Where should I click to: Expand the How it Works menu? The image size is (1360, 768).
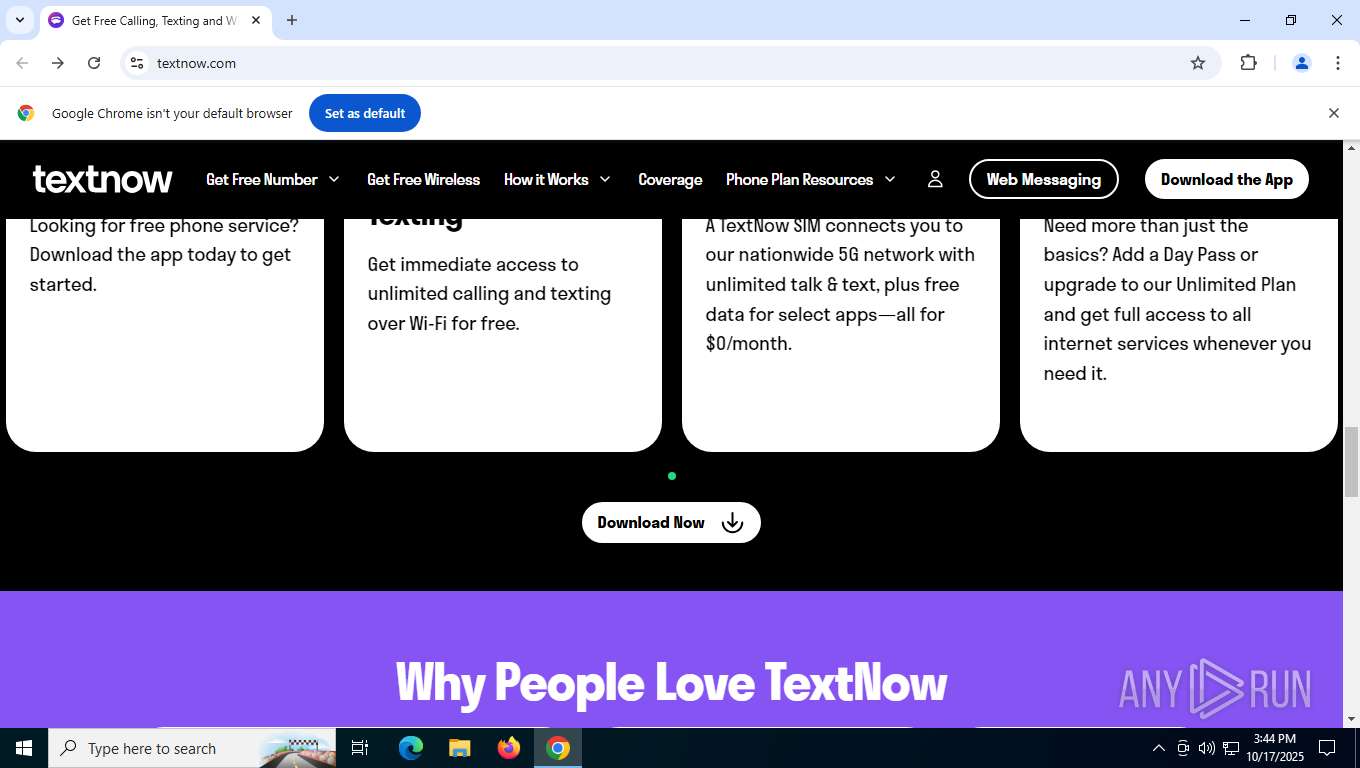557,179
